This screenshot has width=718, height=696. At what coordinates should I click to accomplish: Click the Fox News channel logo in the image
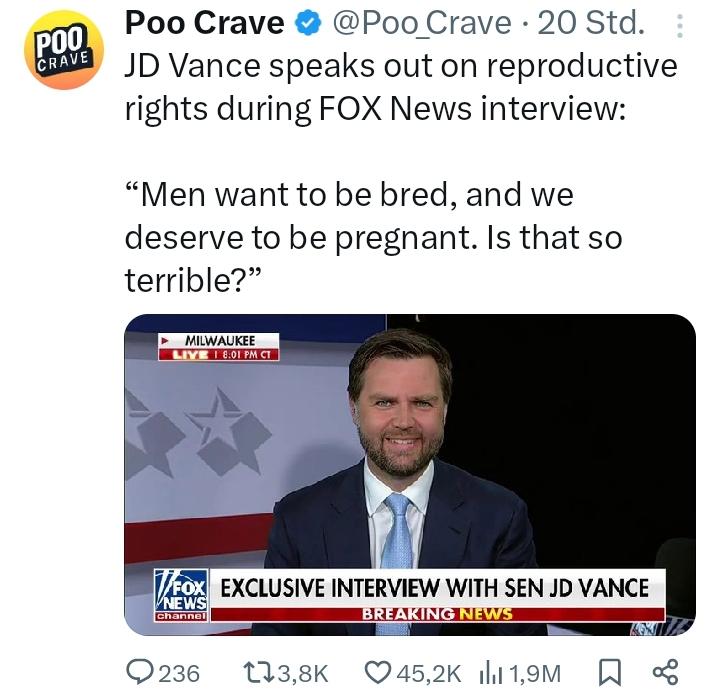click(x=181, y=595)
